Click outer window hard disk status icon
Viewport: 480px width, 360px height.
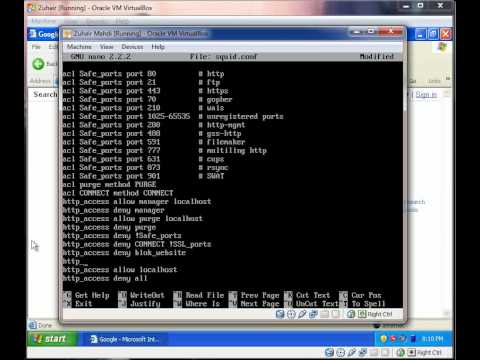329,352
